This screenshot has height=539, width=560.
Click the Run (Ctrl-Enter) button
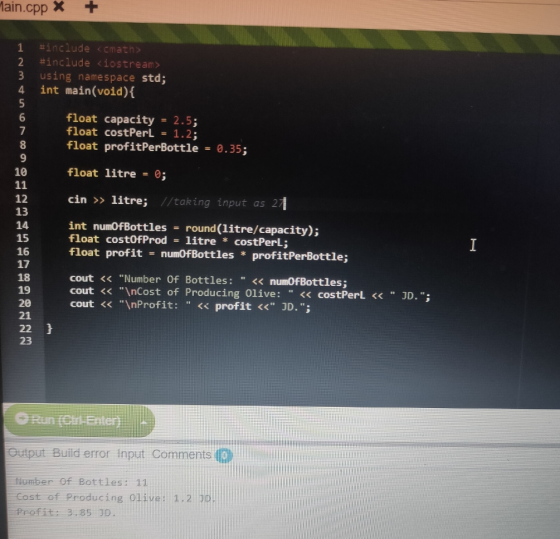pos(68,420)
